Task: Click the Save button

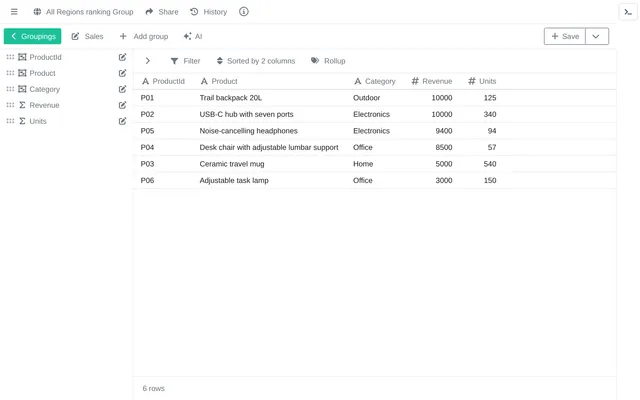Action: [565, 36]
